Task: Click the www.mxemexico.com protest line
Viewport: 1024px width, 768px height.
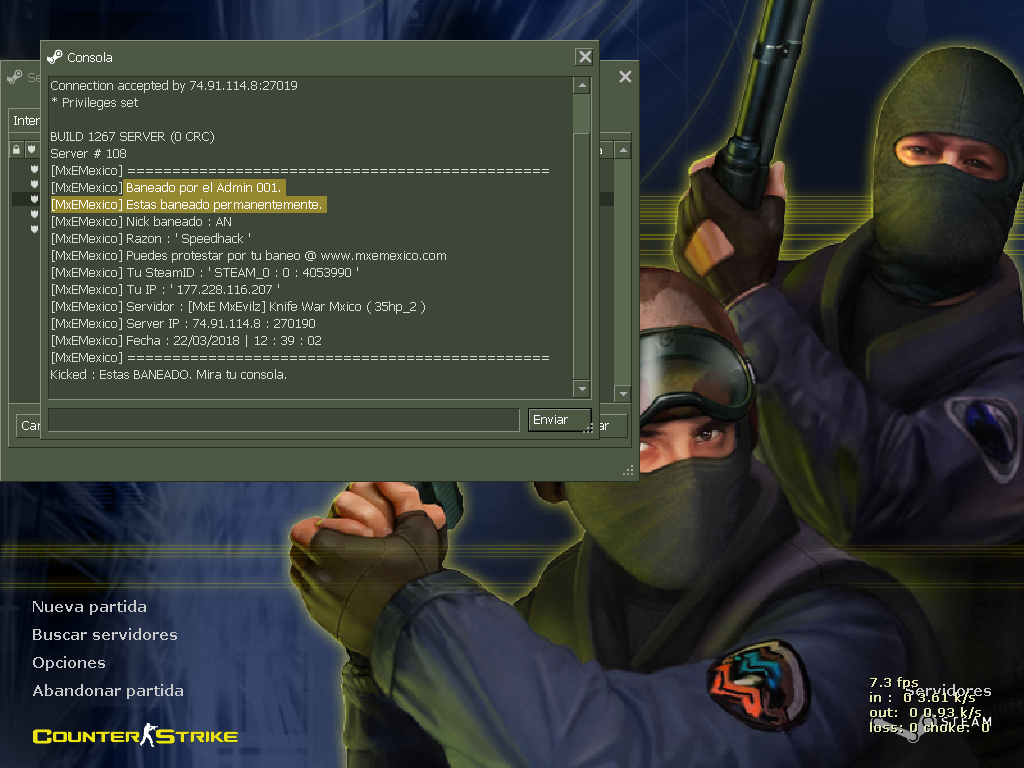Action: (x=249, y=255)
